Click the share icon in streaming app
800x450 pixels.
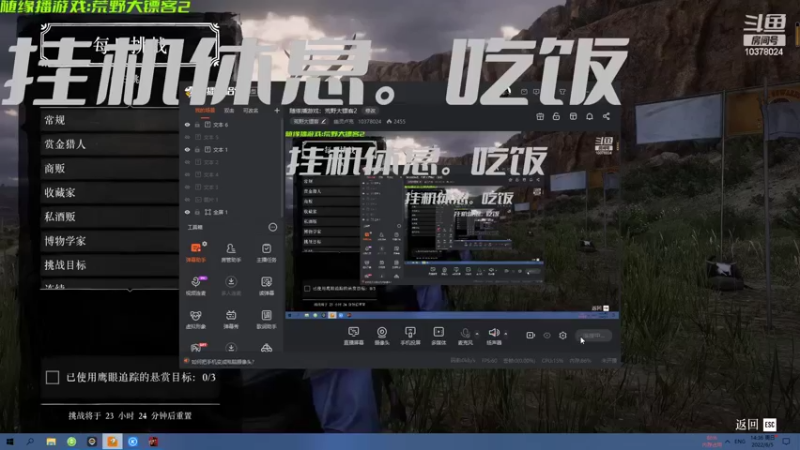click(x=606, y=117)
